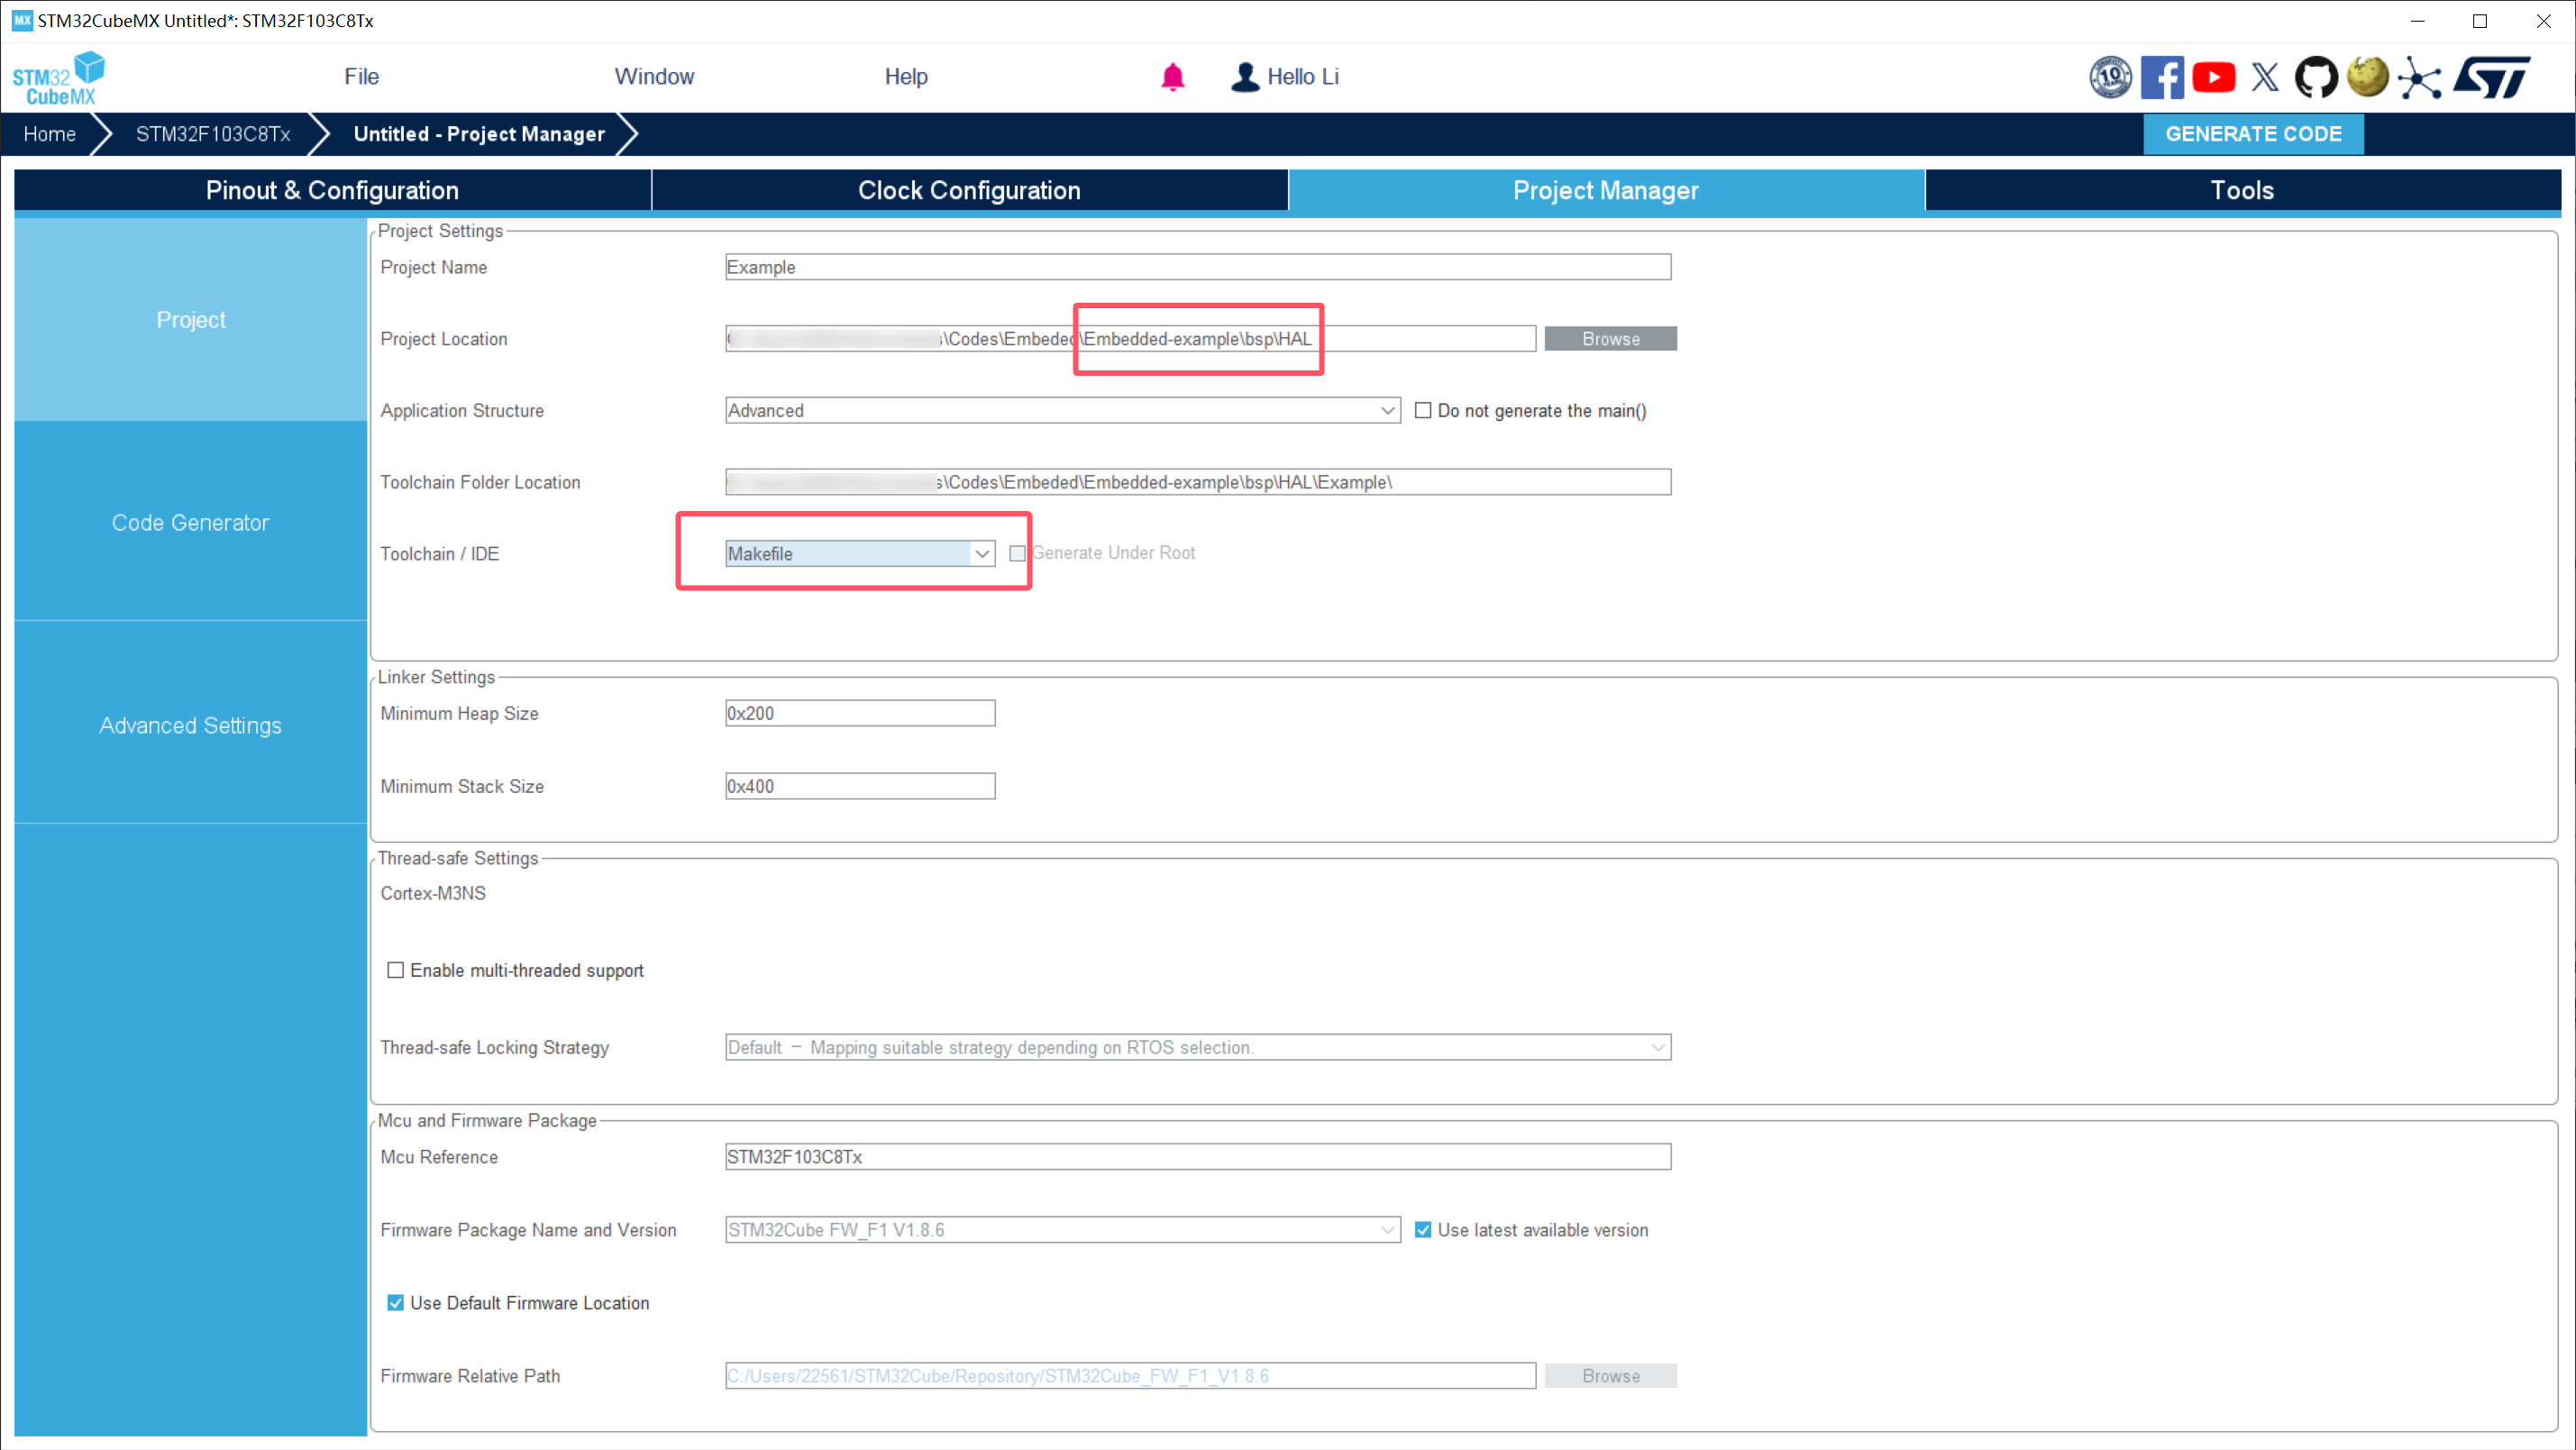This screenshot has width=2576, height=1450.
Task: Open the Toolchain / IDE Makefile dropdown
Action: click(x=860, y=553)
